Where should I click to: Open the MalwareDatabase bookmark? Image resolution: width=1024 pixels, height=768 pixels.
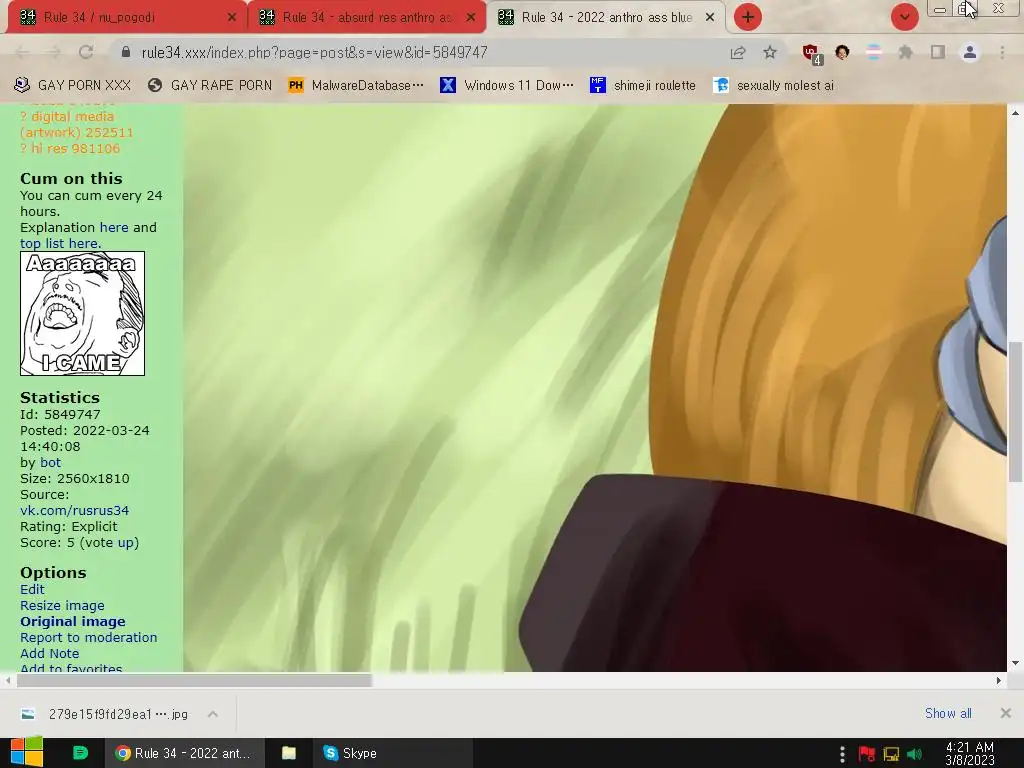tap(356, 86)
